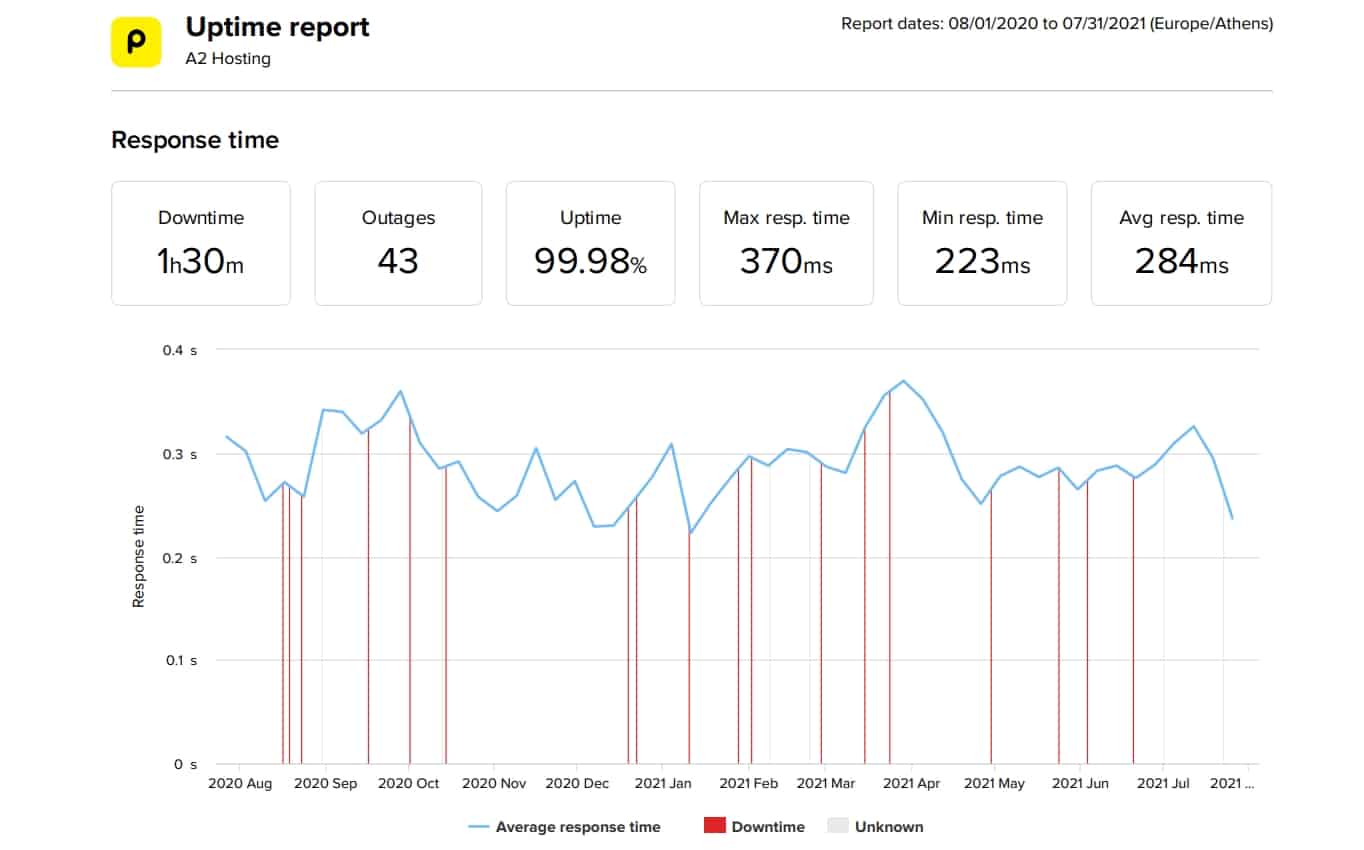Toggle the 'Unknown' legend entry
The image size is (1364, 850).
tap(875, 827)
